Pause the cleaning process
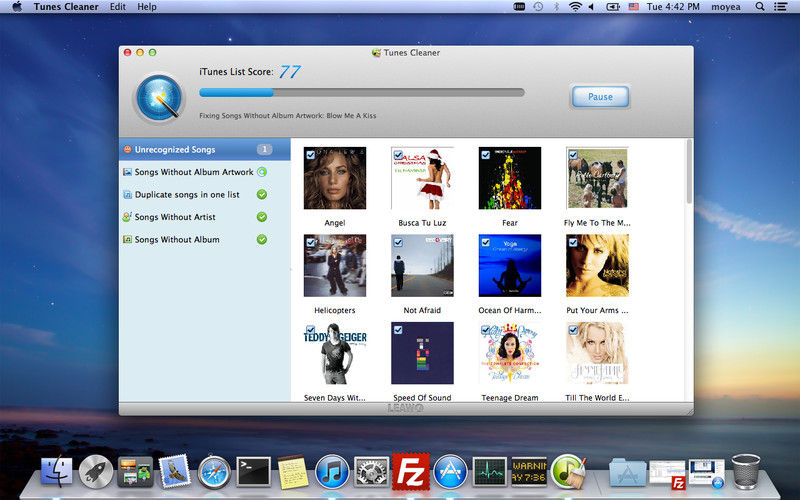Image resolution: width=800 pixels, height=500 pixels. 600,96
